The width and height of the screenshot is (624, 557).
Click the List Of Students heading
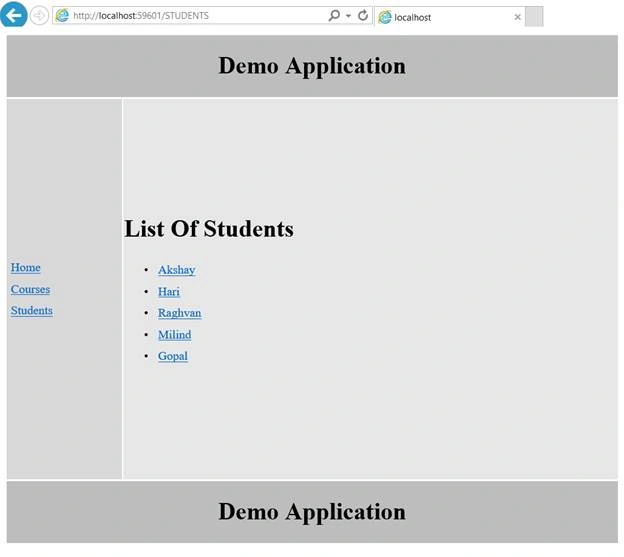coord(209,229)
